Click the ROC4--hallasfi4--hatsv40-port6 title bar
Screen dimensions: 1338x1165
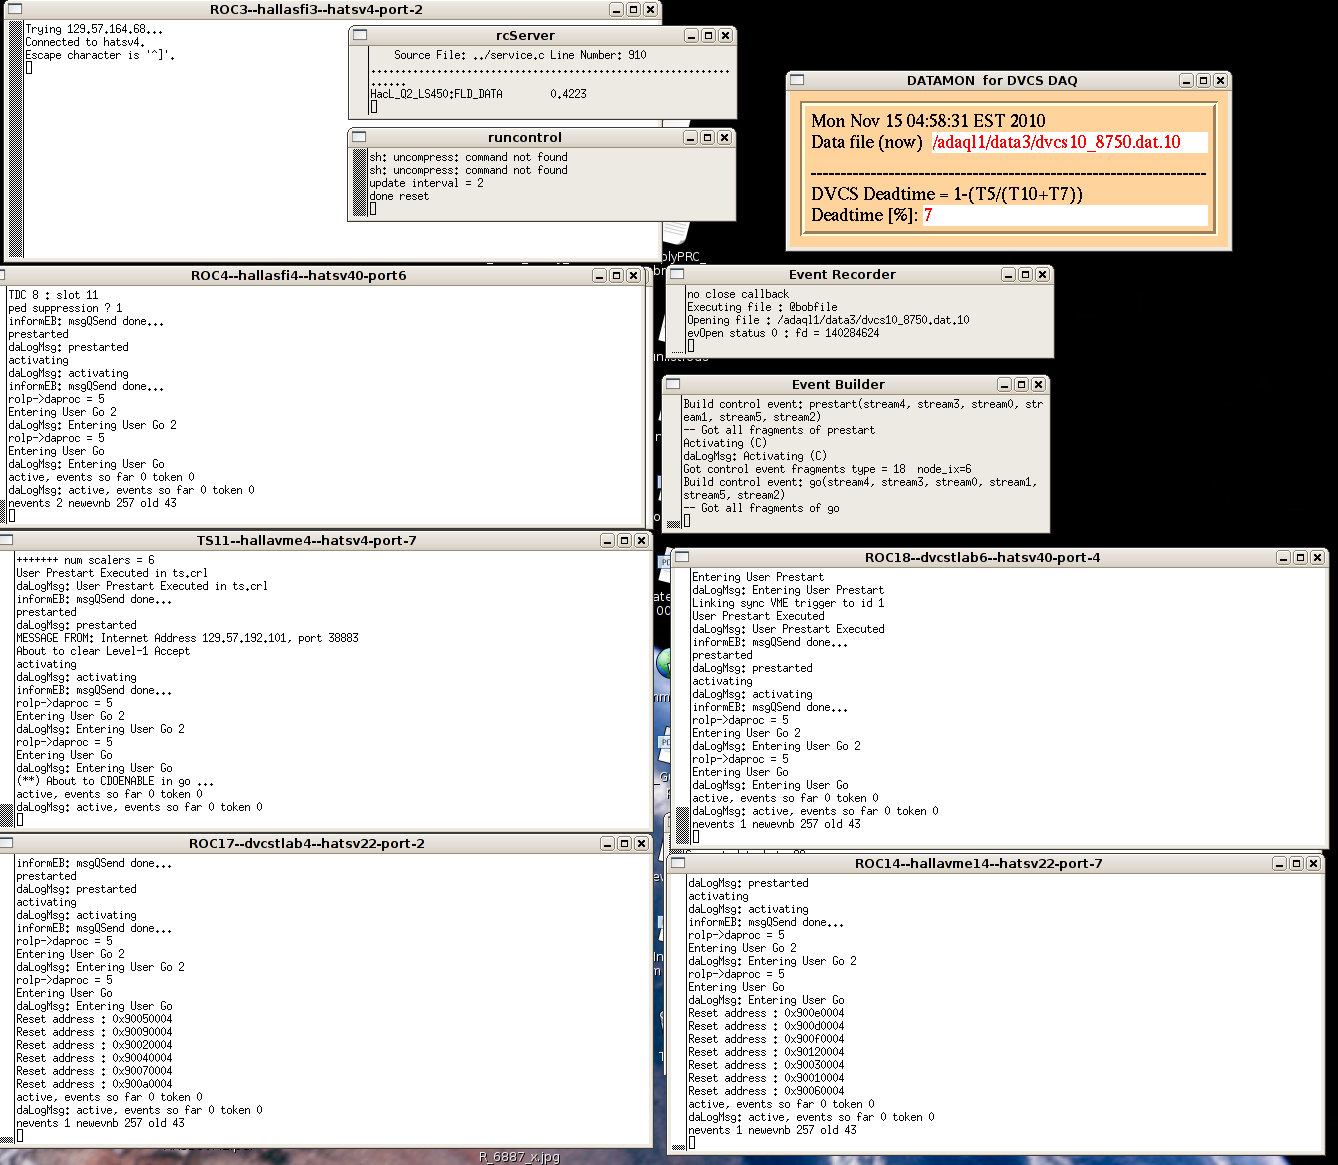click(298, 275)
